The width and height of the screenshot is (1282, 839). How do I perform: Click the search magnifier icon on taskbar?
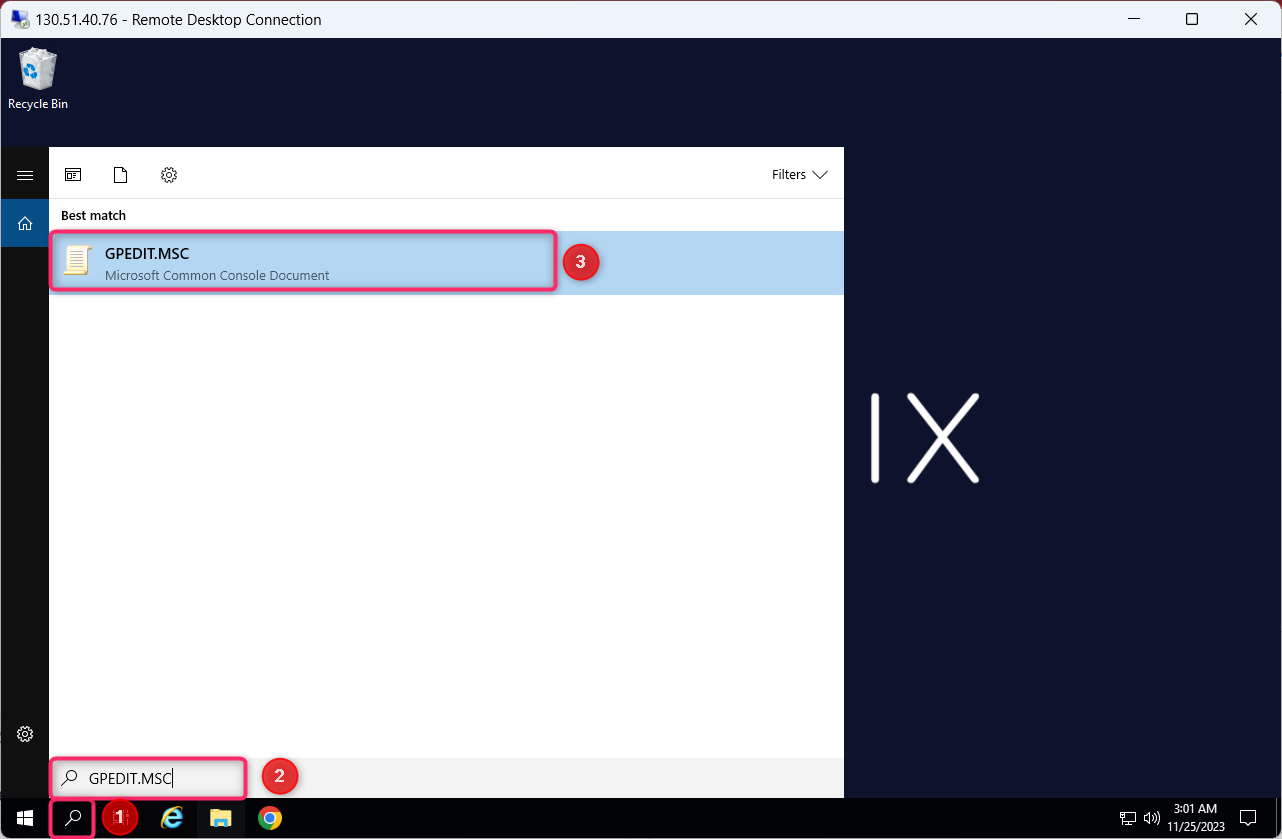coord(71,818)
